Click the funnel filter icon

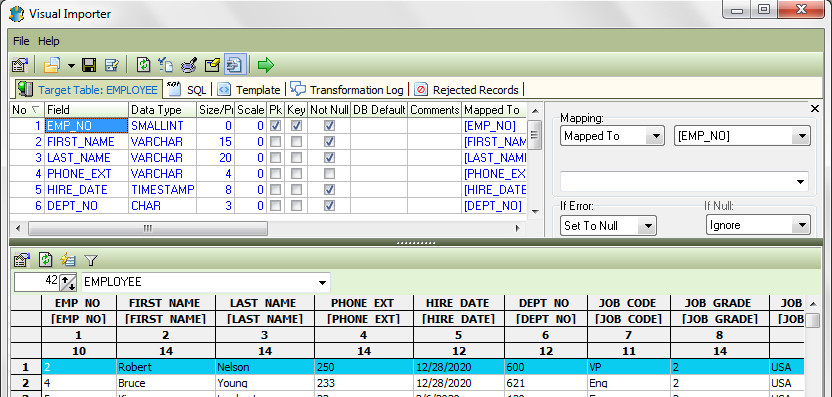[91, 260]
